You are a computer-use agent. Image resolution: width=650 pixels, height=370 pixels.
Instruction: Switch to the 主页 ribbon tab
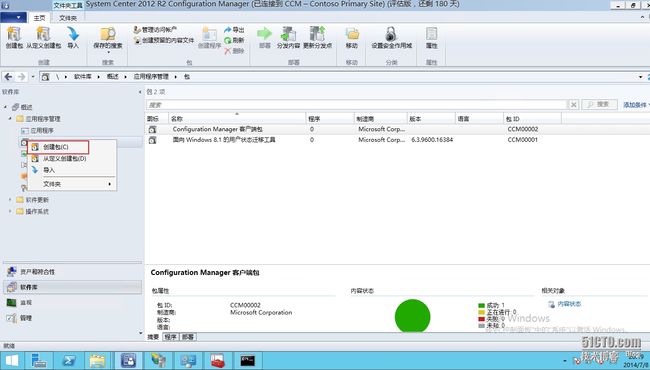39,18
